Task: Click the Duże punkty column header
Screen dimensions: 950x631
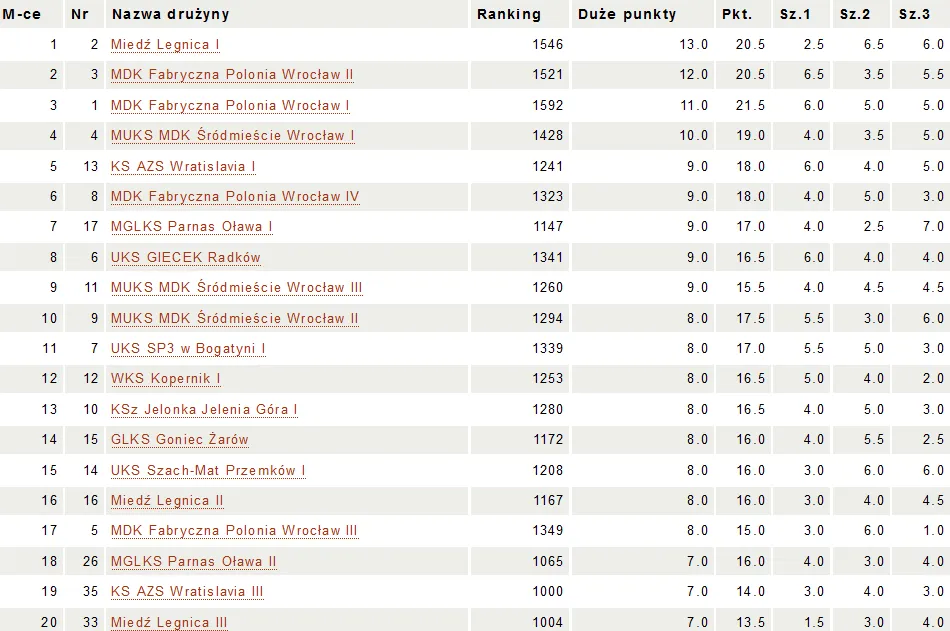Action: click(x=627, y=14)
